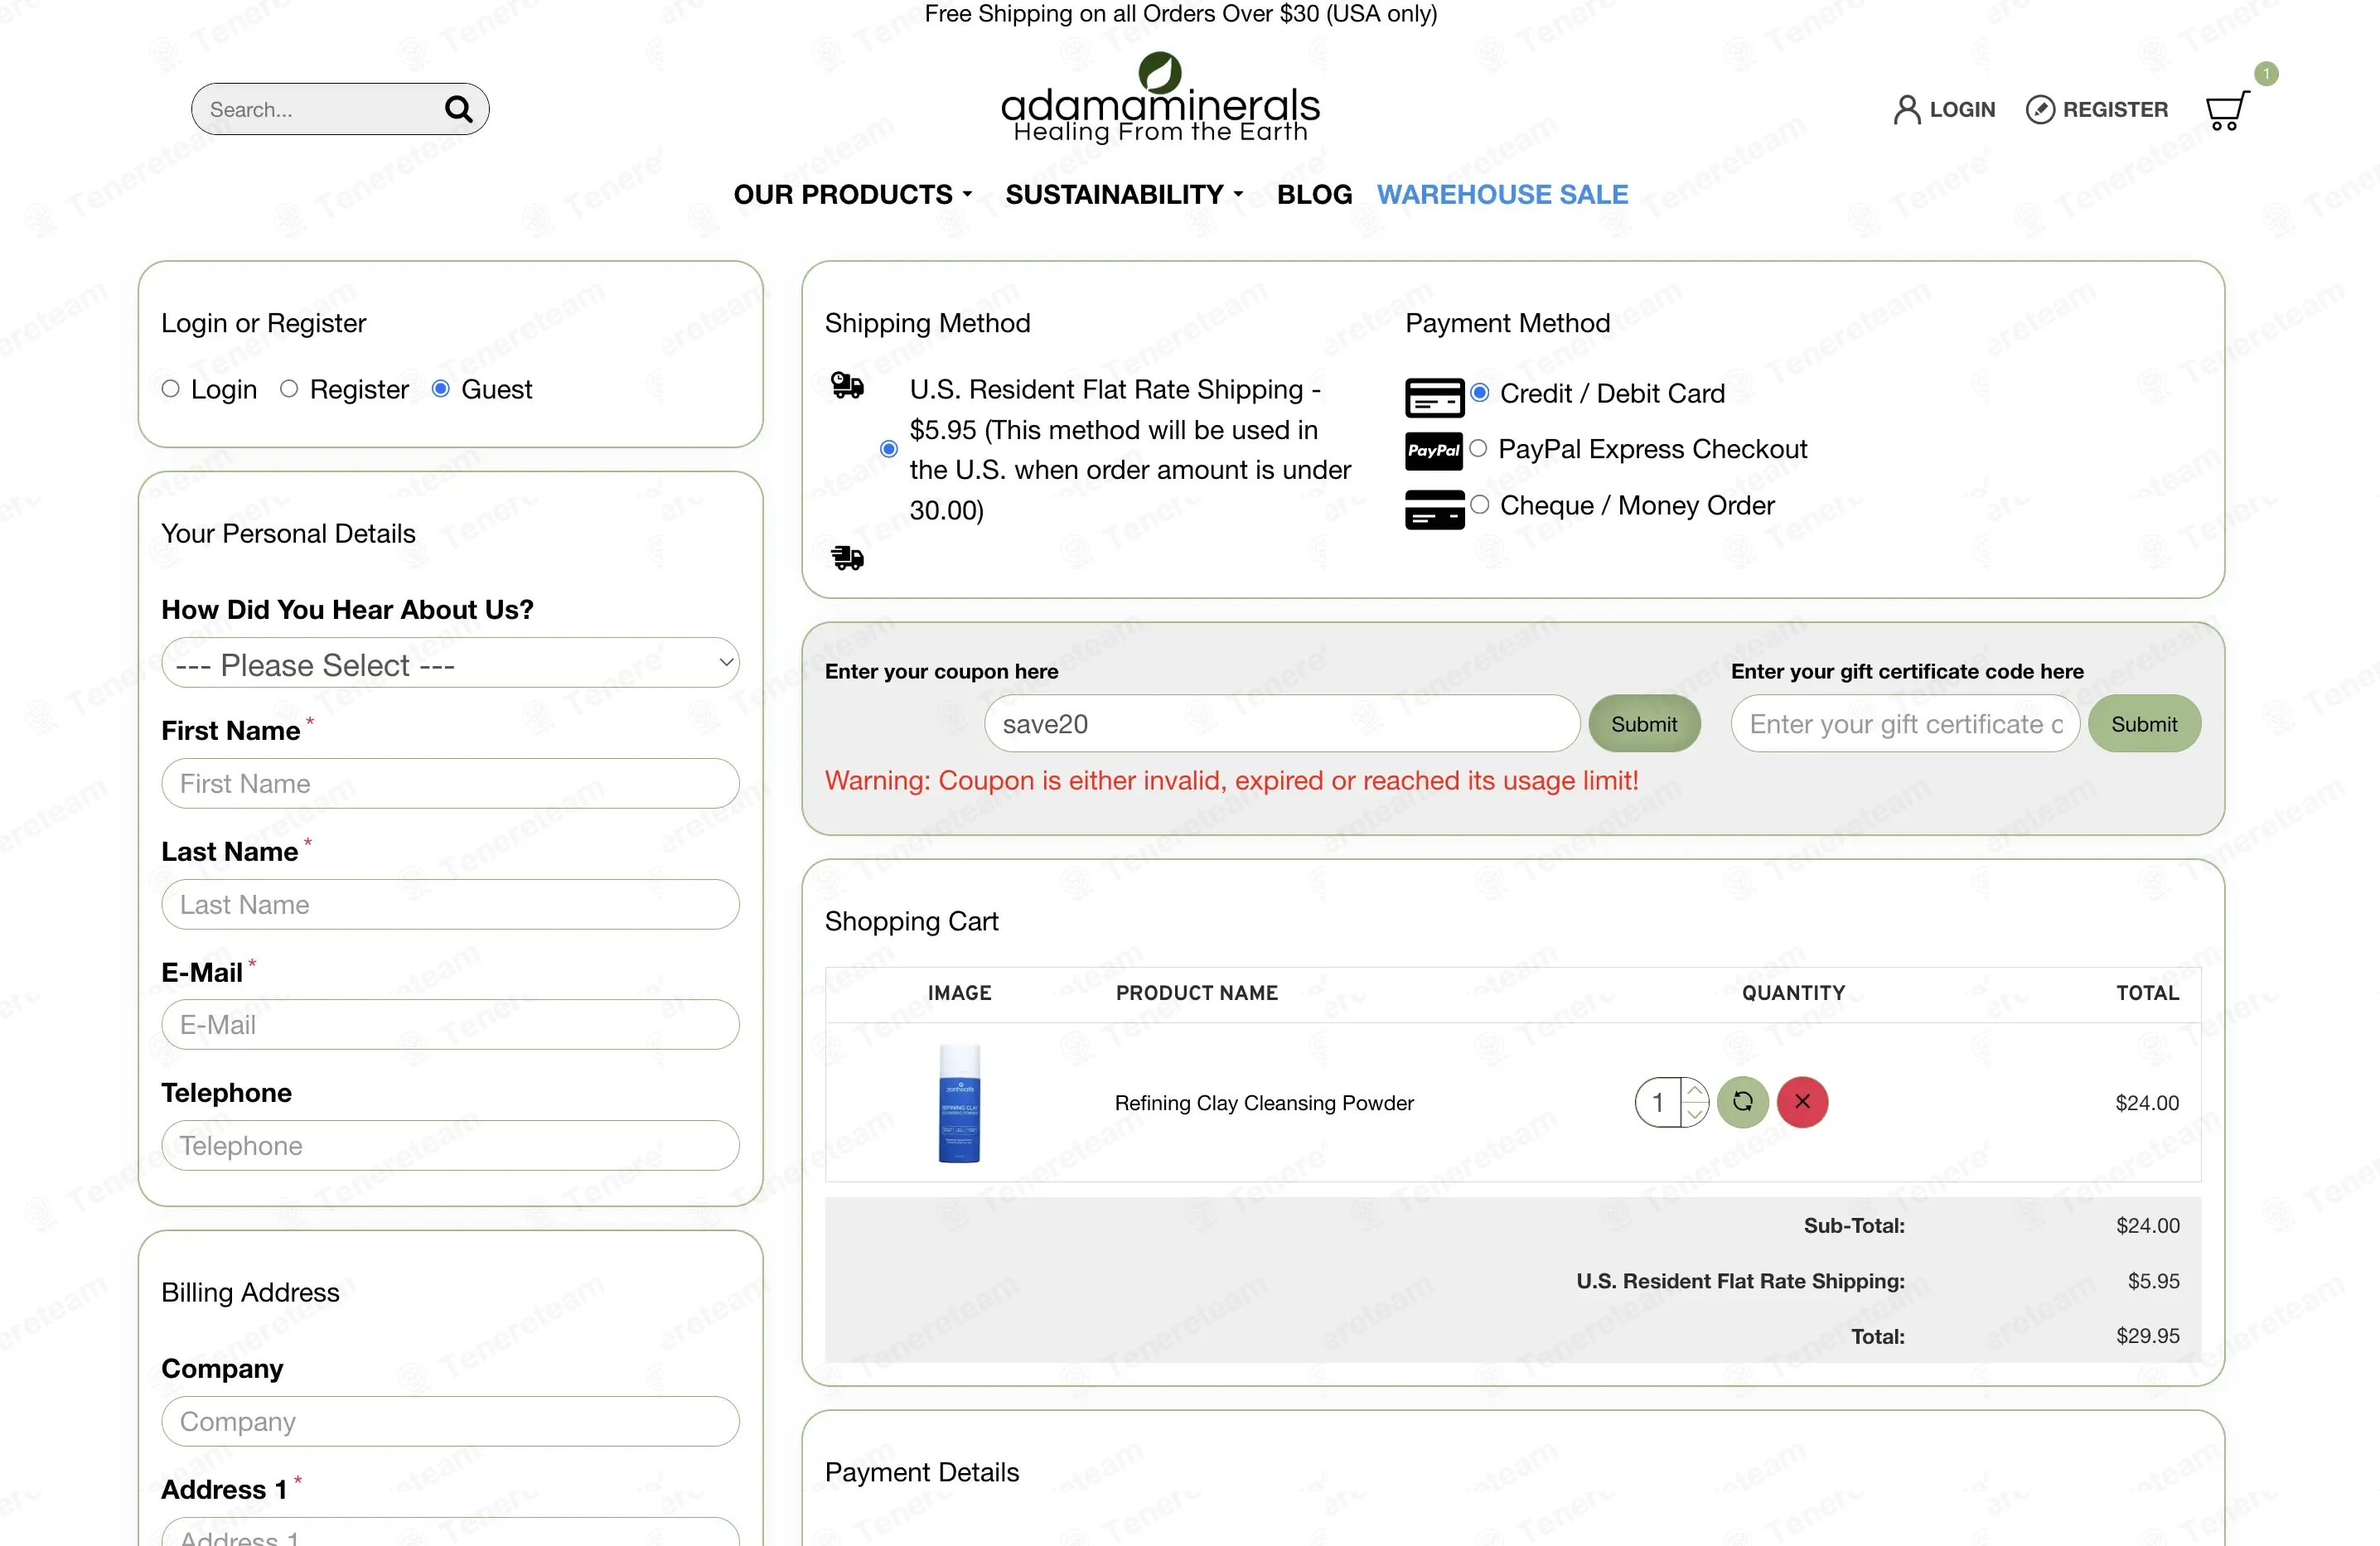Select the Guest radio option
Viewport: 2380px width, 1546px height.
[440, 388]
